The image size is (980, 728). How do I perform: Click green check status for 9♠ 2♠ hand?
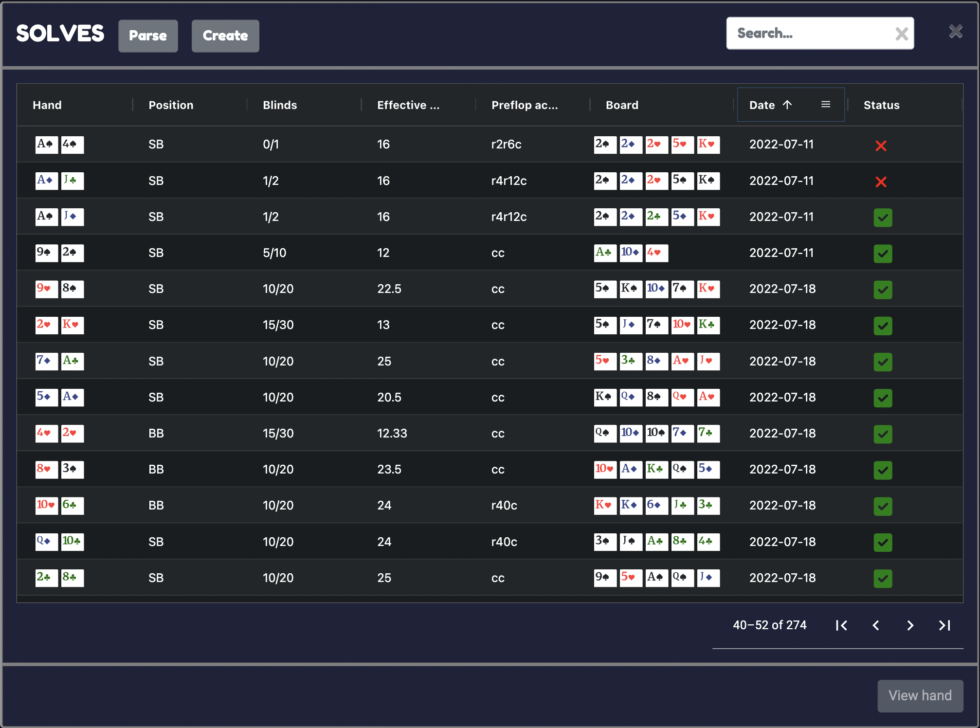882,253
